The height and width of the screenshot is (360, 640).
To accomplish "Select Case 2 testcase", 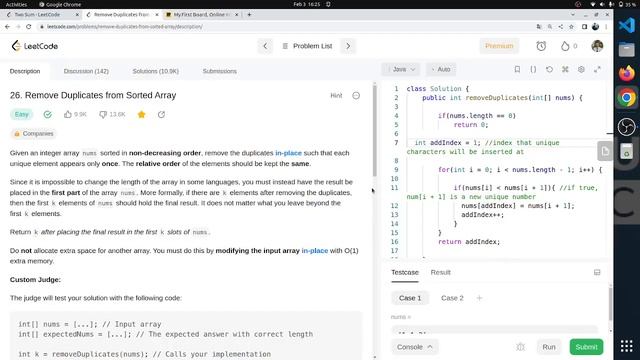I will (x=452, y=298).
